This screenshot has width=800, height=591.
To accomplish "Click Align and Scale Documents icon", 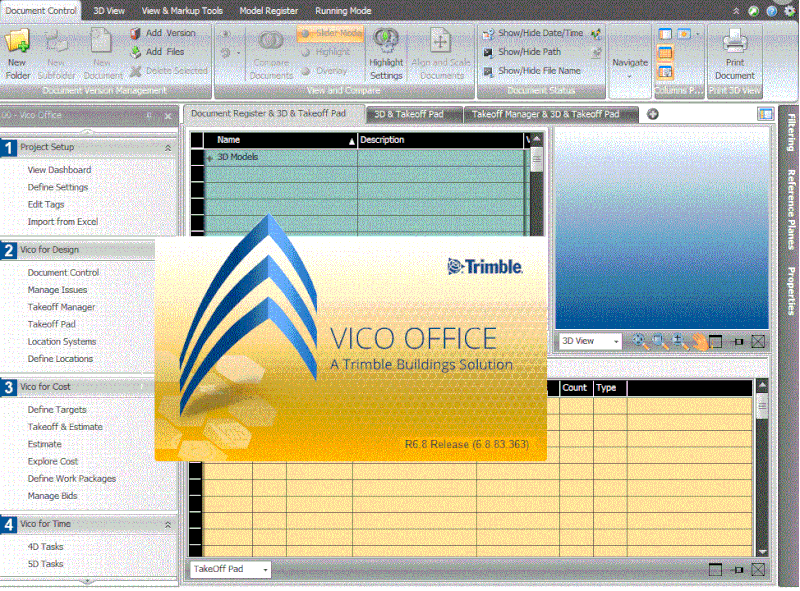I will (440, 41).
